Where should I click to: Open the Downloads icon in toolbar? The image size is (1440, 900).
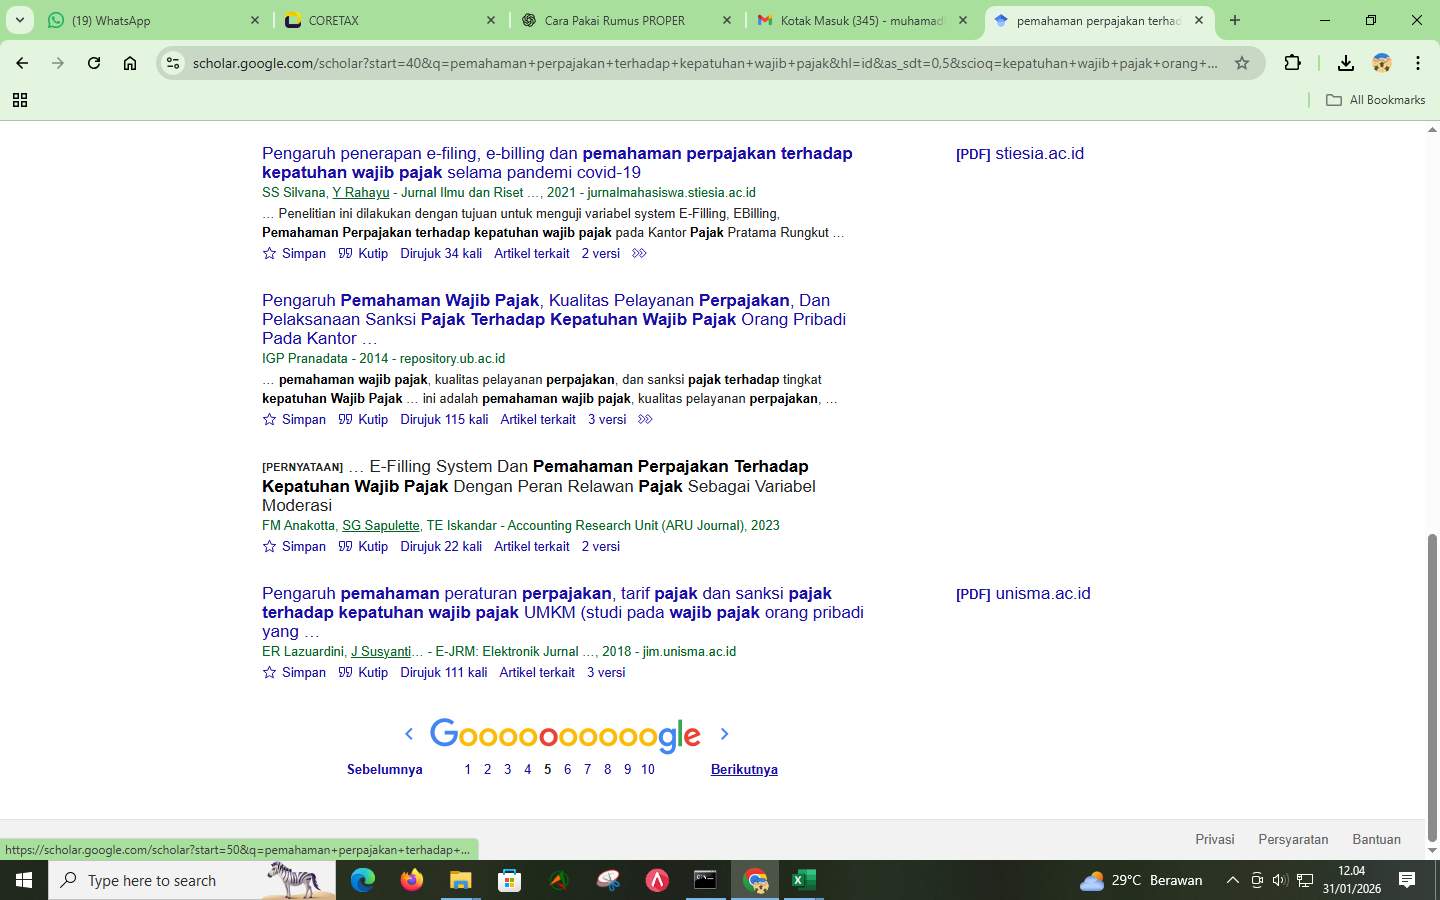click(x=1346, y=63)
